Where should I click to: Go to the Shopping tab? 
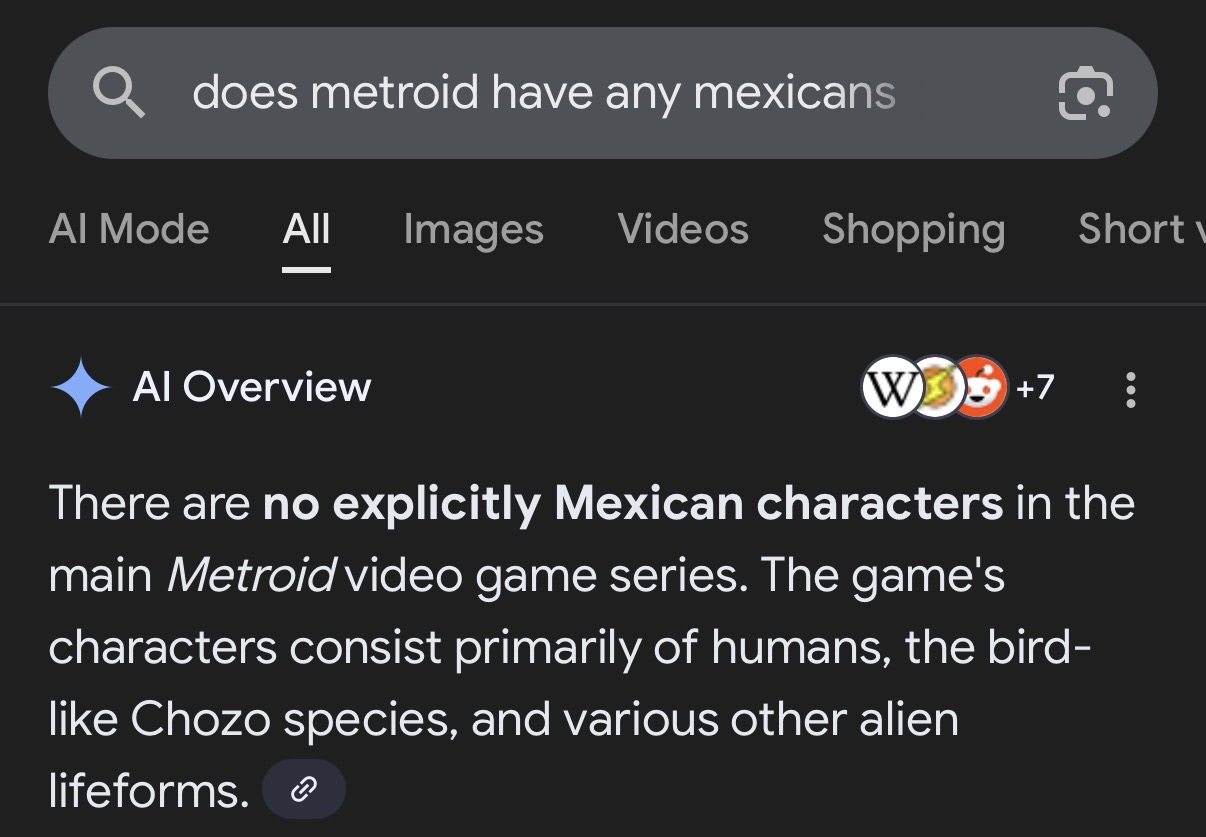tap(913, 230)
